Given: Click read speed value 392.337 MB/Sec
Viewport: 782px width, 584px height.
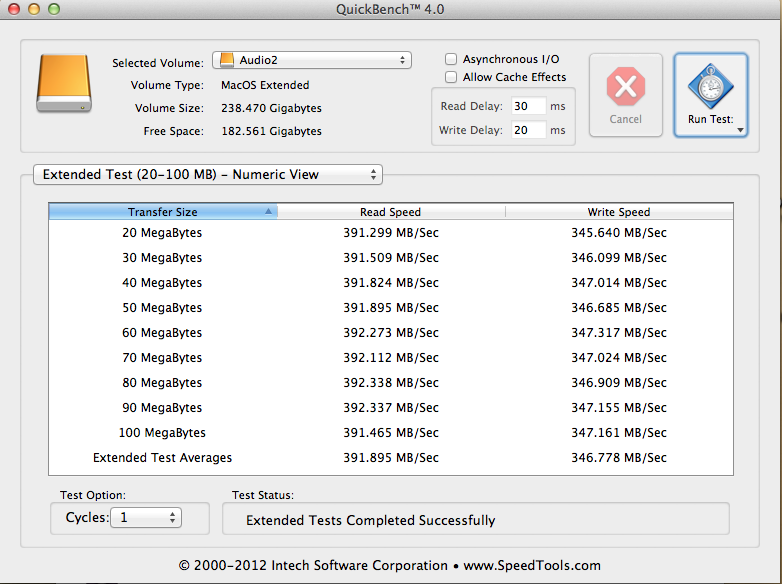Looking at the screenshot, I should click(391, 407).
